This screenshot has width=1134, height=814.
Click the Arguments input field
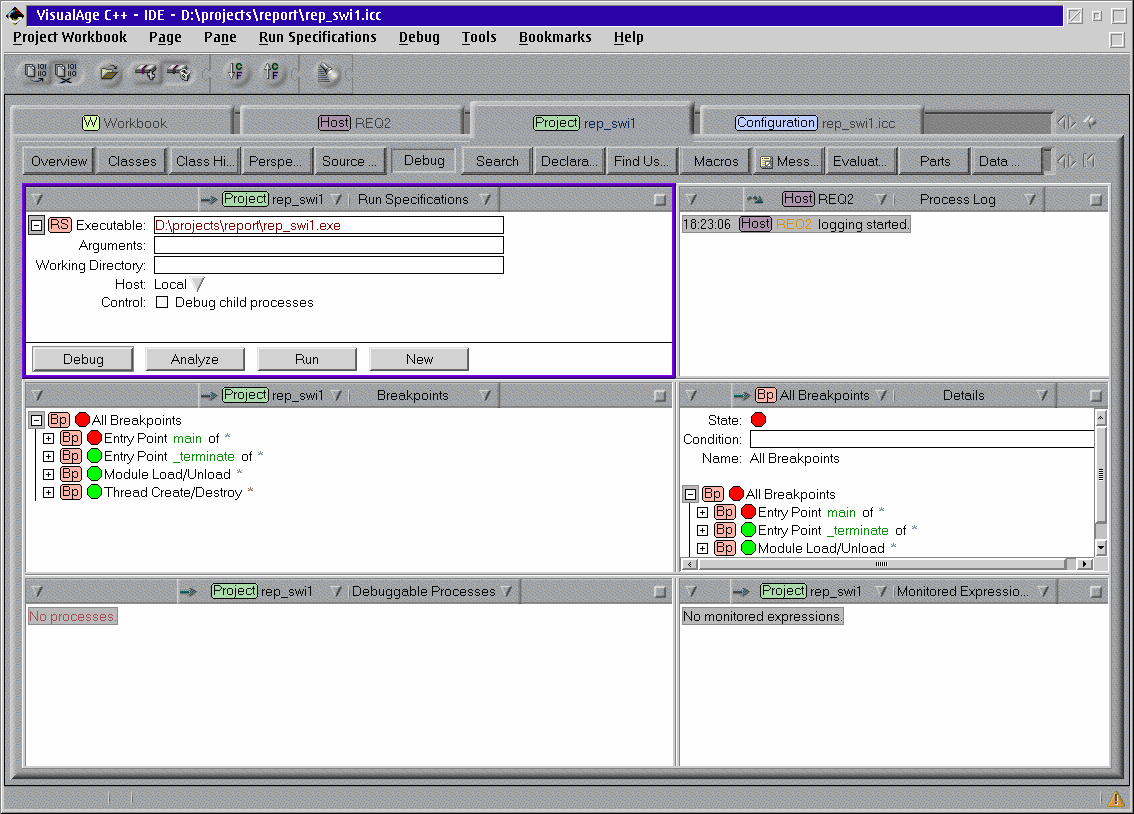(329, 245)
